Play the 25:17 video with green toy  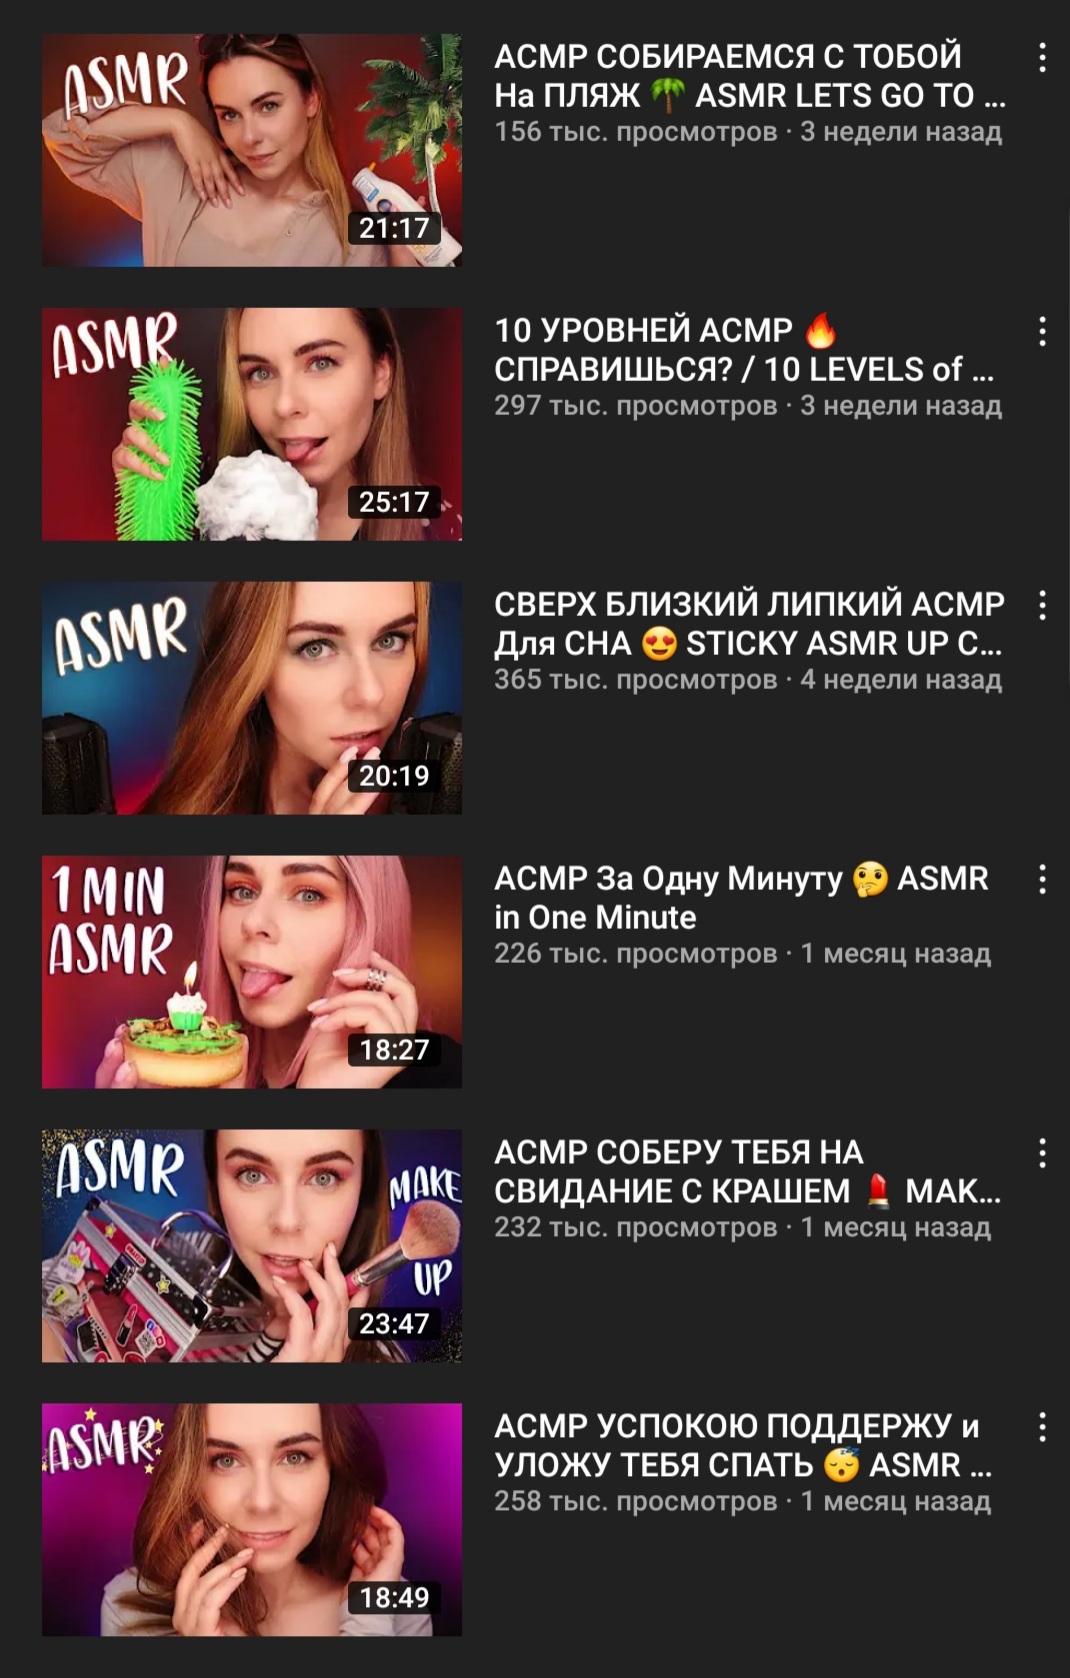pos(252,424)
